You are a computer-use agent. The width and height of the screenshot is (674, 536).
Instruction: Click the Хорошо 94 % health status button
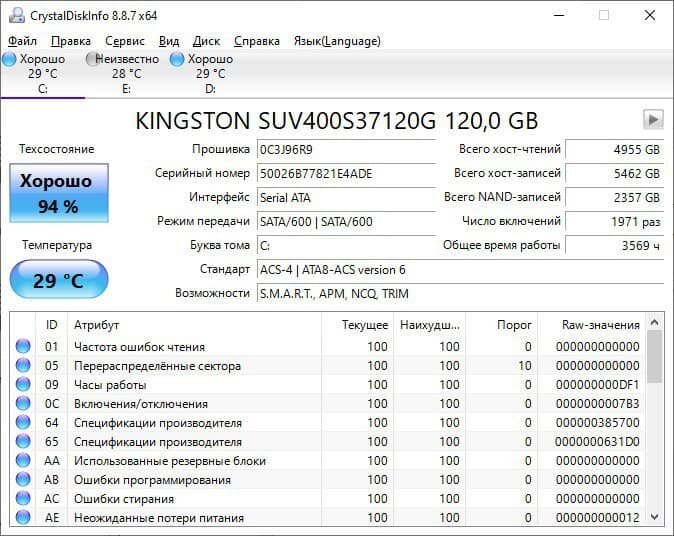(x=59, y=193)
